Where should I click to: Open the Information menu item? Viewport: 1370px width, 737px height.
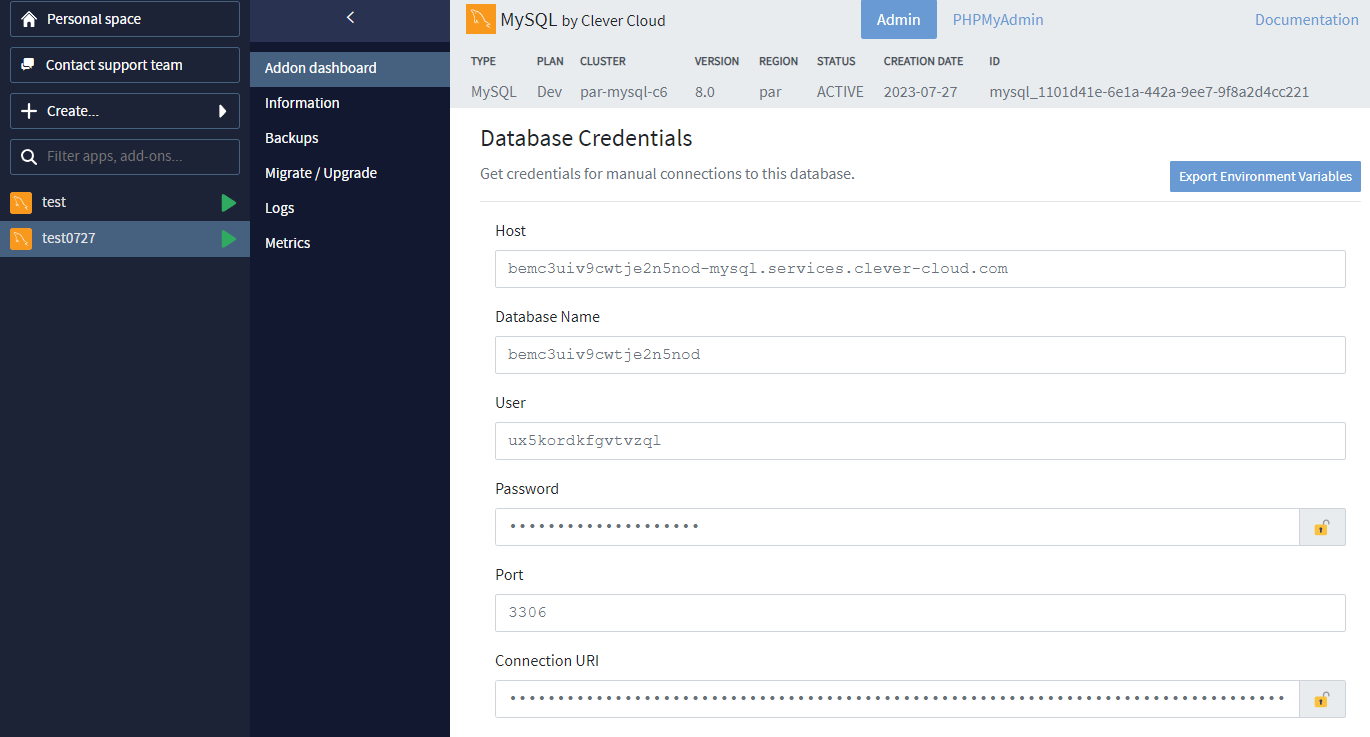click(350, 103)
